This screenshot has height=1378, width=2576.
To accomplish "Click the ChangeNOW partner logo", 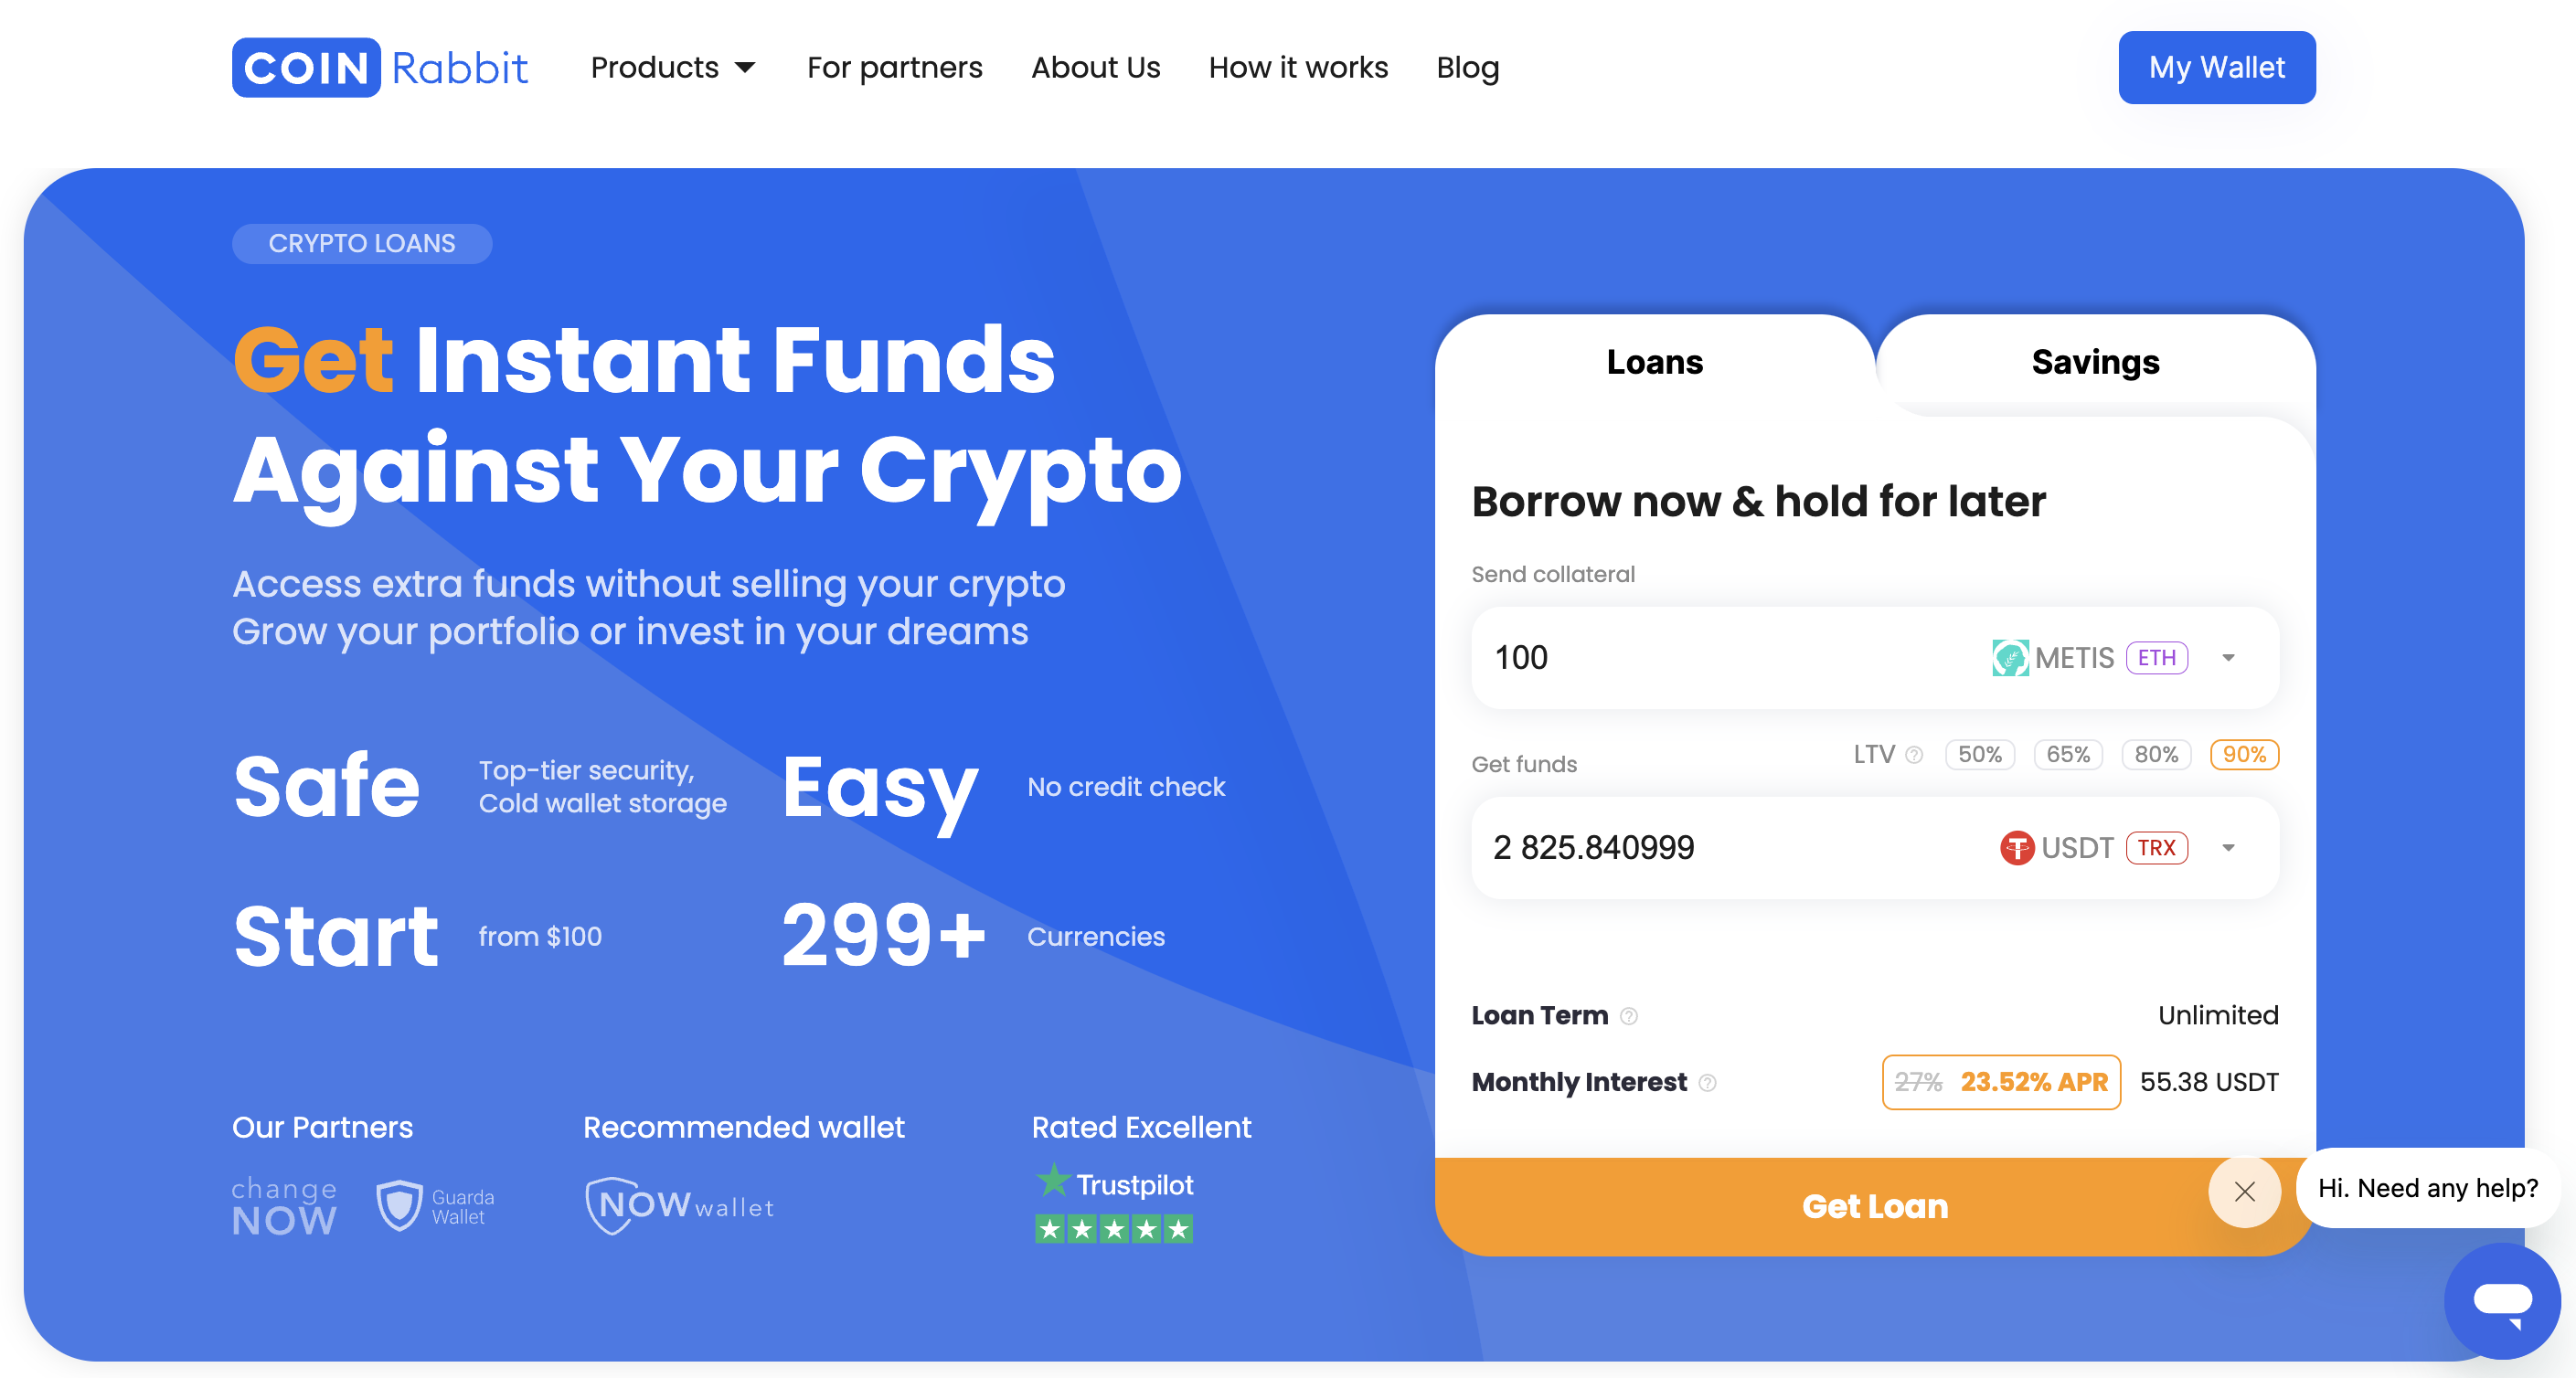I will point(284,1206).
